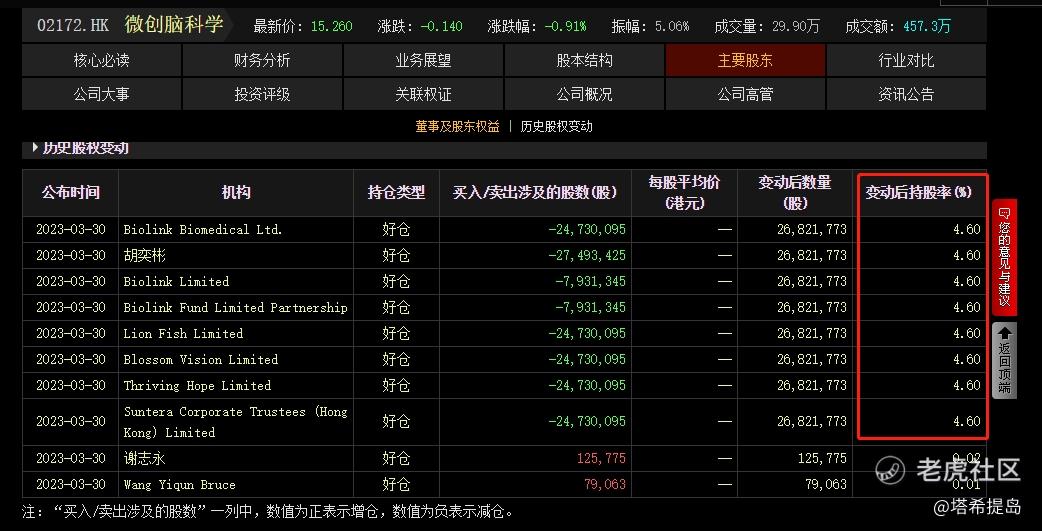Click 好仓 in Lion Fish Limited row
This screenshot has height=531, width=1042.
click(x=396, y=333)
